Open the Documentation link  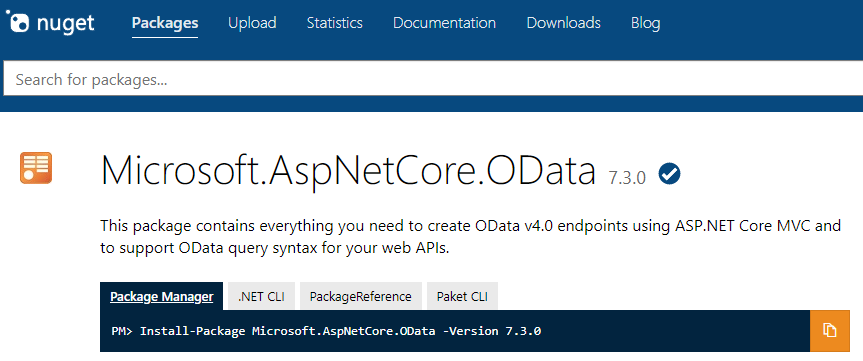(444, 23)
